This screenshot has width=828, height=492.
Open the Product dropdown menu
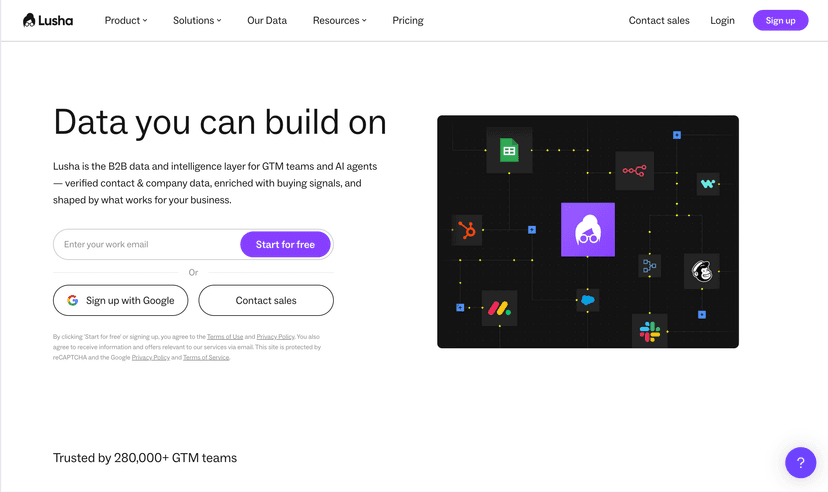pos(126,21)
